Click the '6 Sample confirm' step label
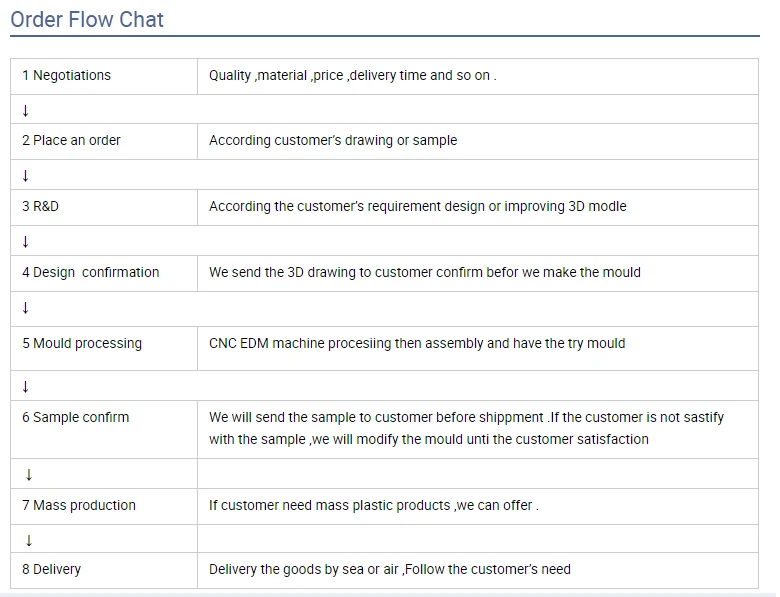The width and height of the screenshot is (780, 597). (x=76, y=417)
